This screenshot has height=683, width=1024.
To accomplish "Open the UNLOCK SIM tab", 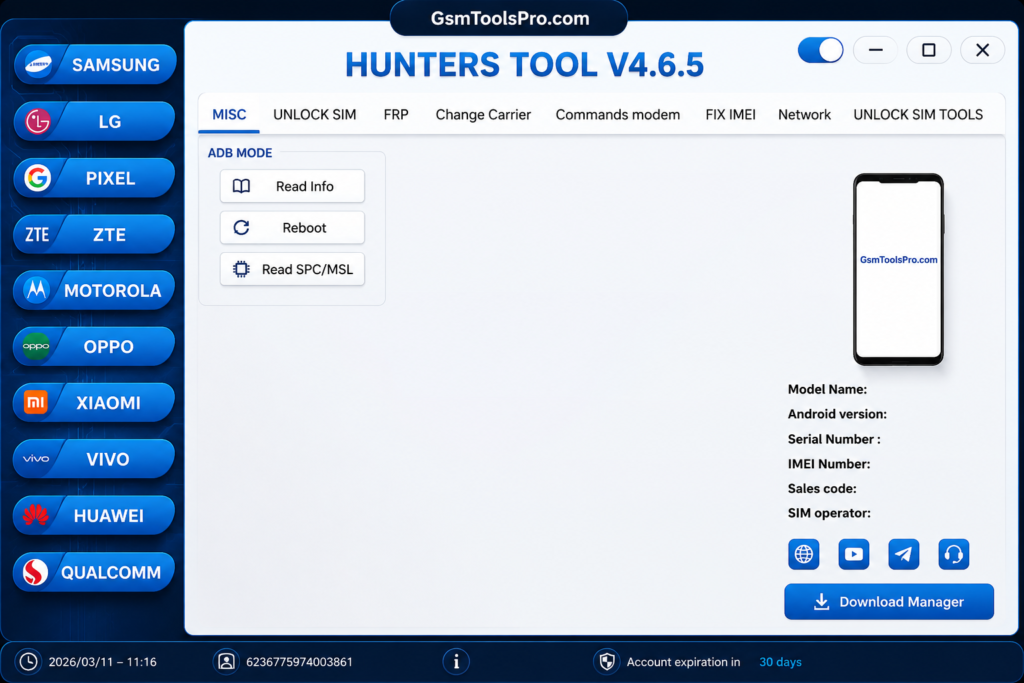I will tap(315, 115).
